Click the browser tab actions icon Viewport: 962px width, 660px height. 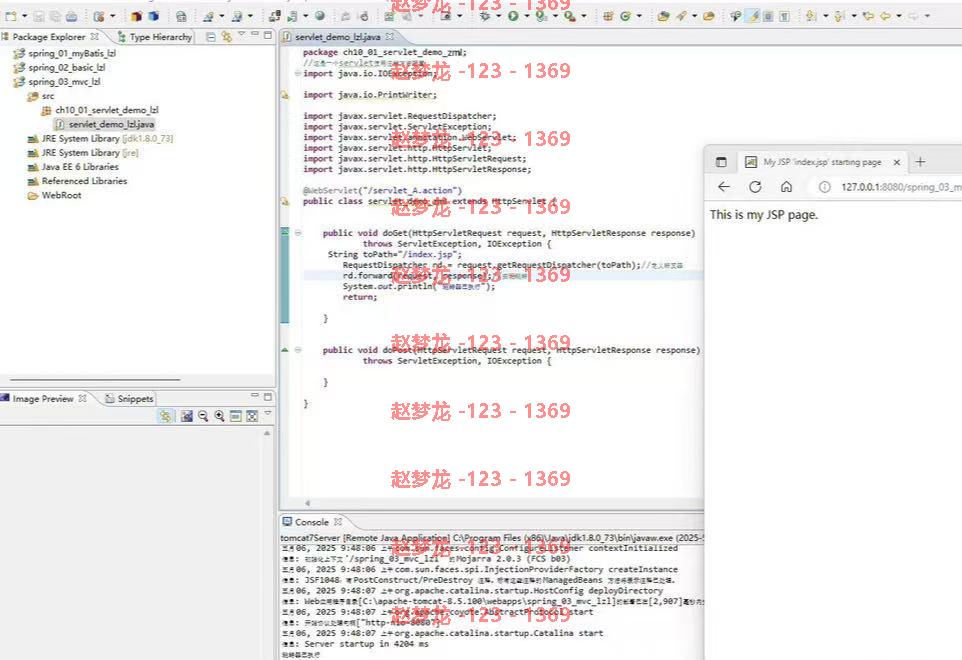(x=722, y=162)
